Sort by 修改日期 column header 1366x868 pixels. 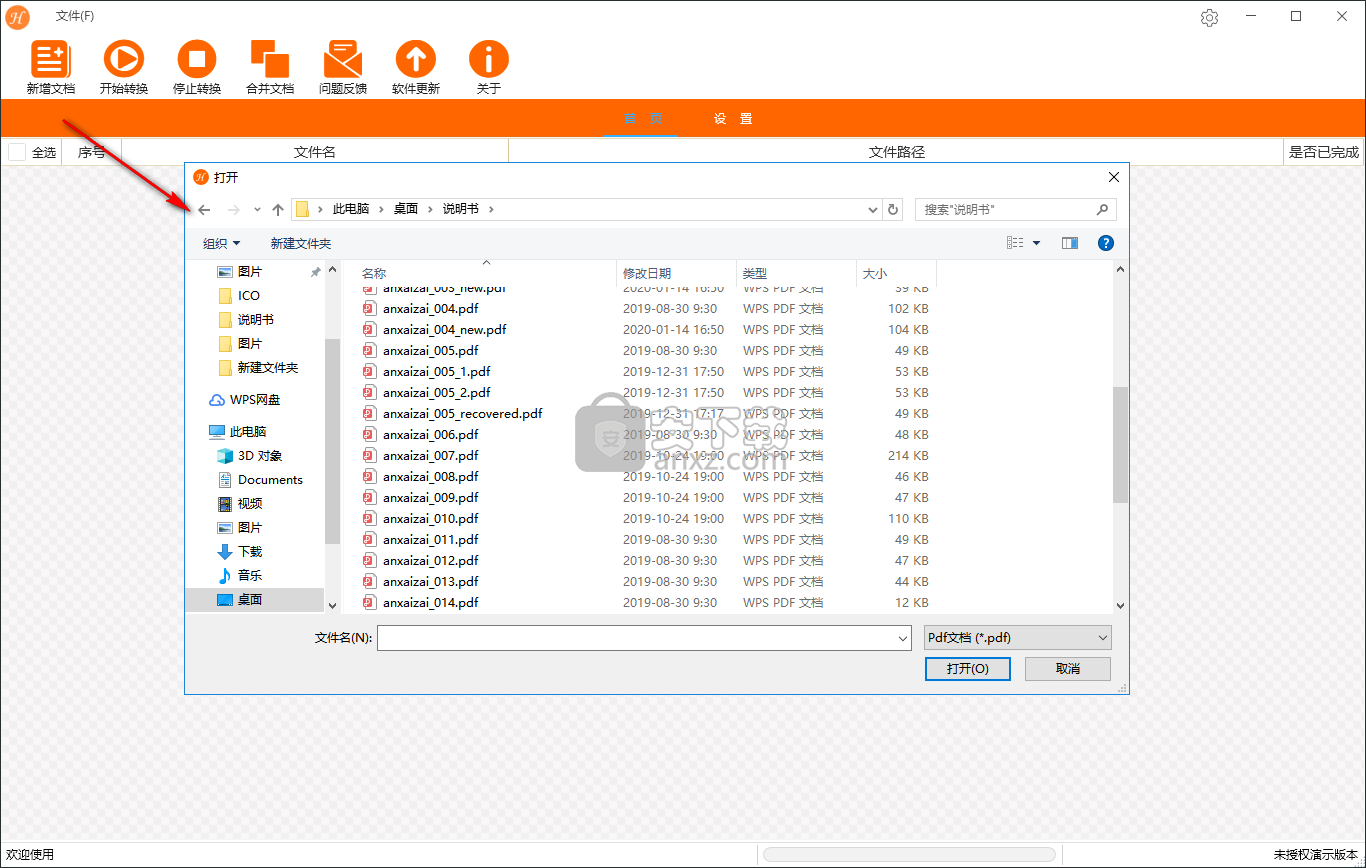coord(647,273)
